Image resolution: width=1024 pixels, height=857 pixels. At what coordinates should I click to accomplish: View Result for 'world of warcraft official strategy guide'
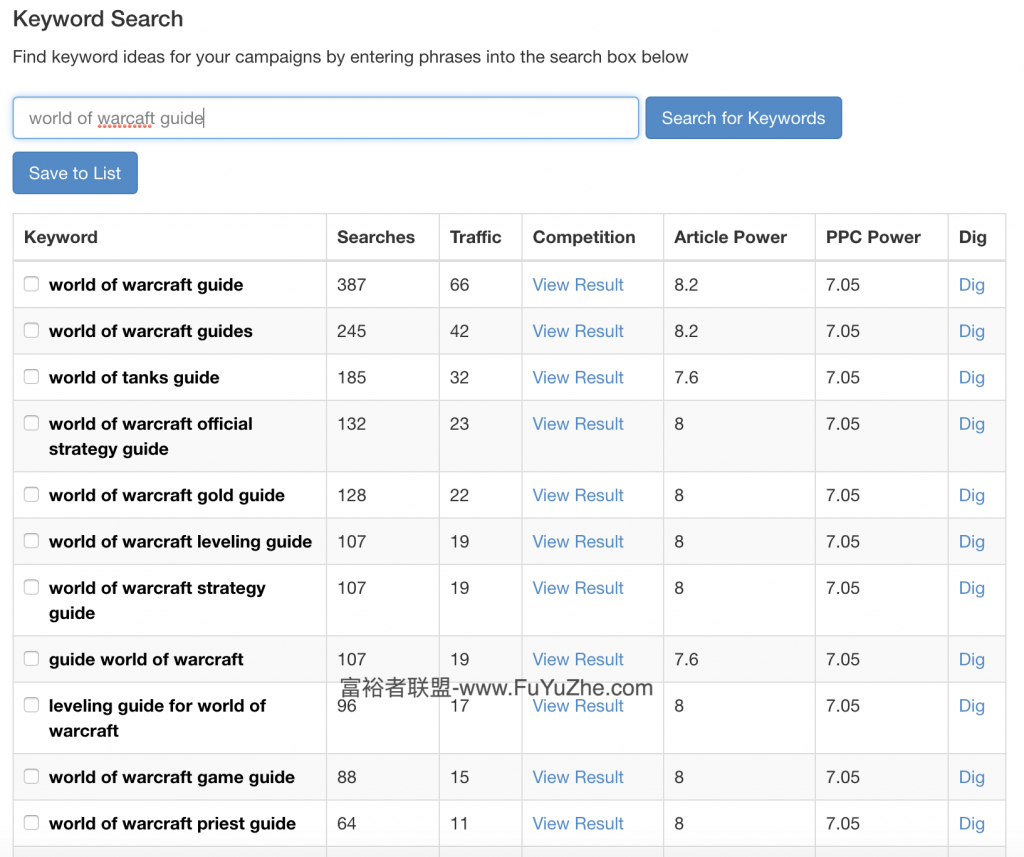(x=578, y=424)
